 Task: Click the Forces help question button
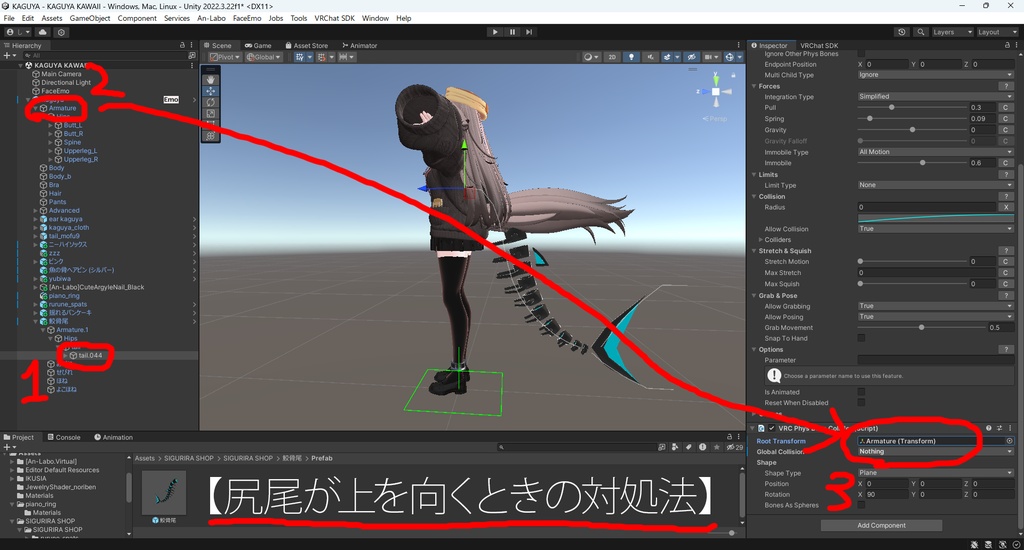pyautogui.click(x=1006, y=86)
